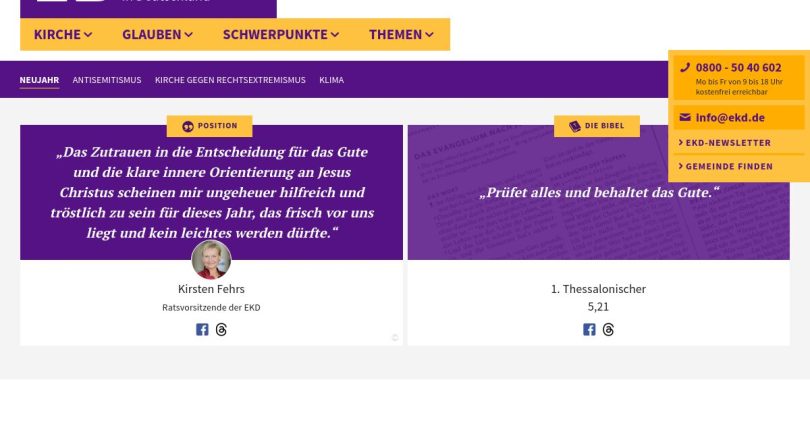Viewport: 810px width, 424px height.
Task: Click Facebook share icon under Kirsten Fehrs quote
Action: click(x=202, y=329)
